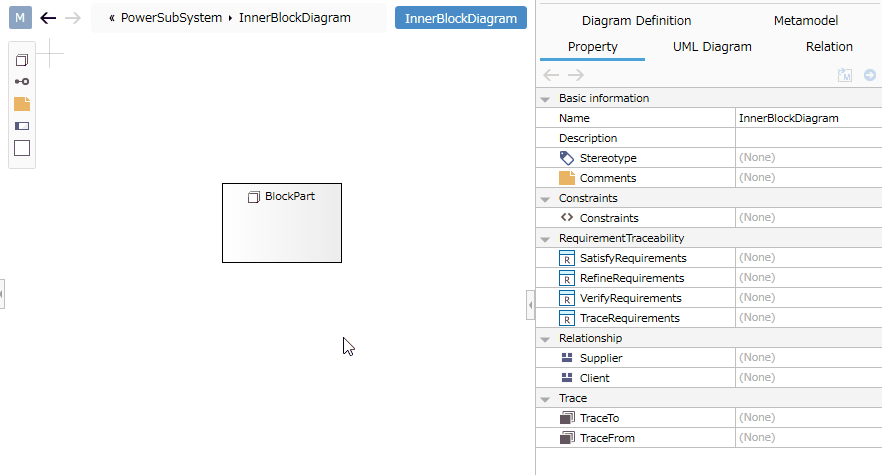The width and height of the screenshot is (882, 475).
Task: Click the Description row label
Action: [588, 138]
